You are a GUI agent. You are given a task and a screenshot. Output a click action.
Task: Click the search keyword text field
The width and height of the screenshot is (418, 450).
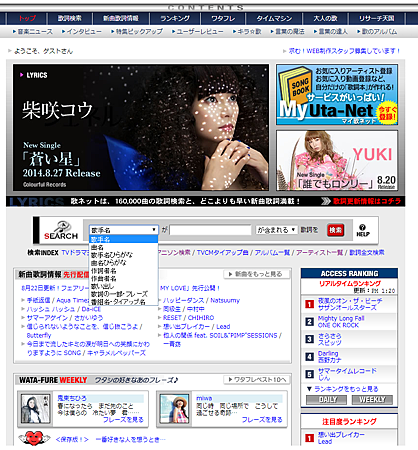click(x=210, y=230)
